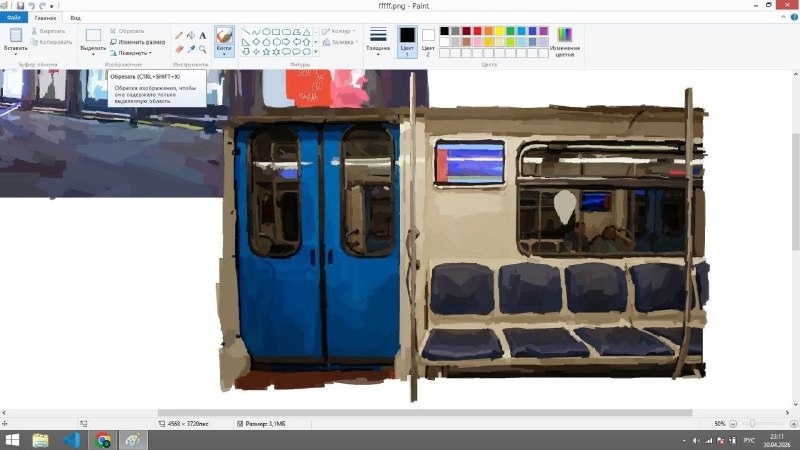Select the Color picker eyedropper tool
The width and height of the screenshot is (800, 450).
click(191, 49)
